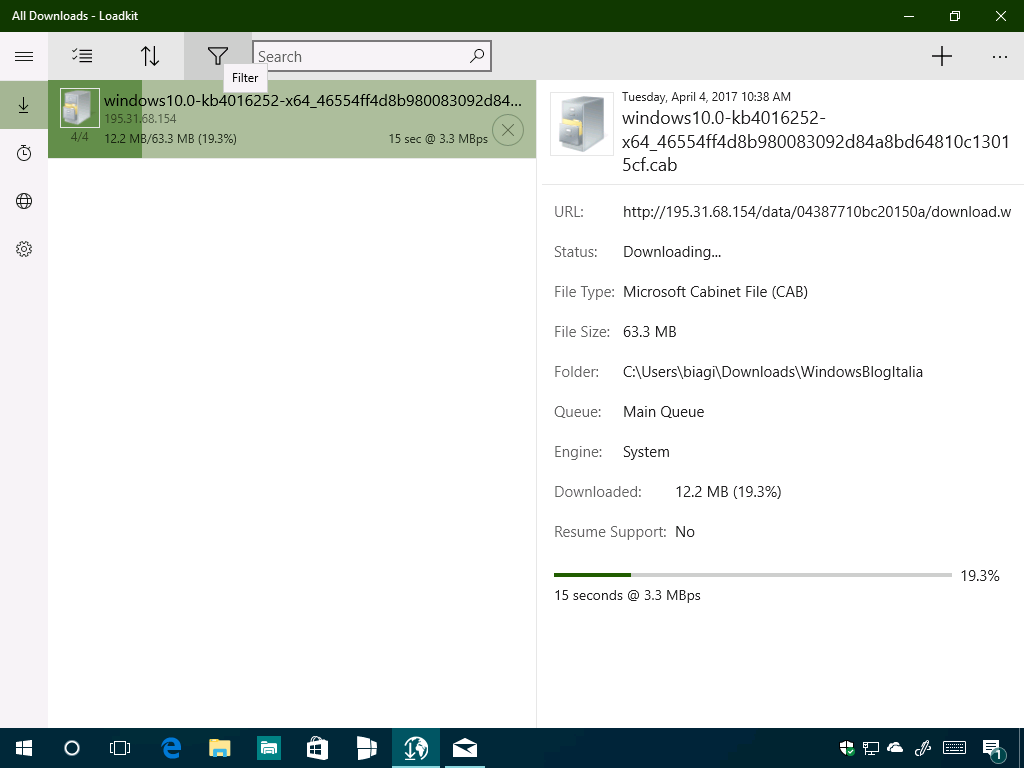
Task: Click the Downloading... status text
Action: point(672,251)
